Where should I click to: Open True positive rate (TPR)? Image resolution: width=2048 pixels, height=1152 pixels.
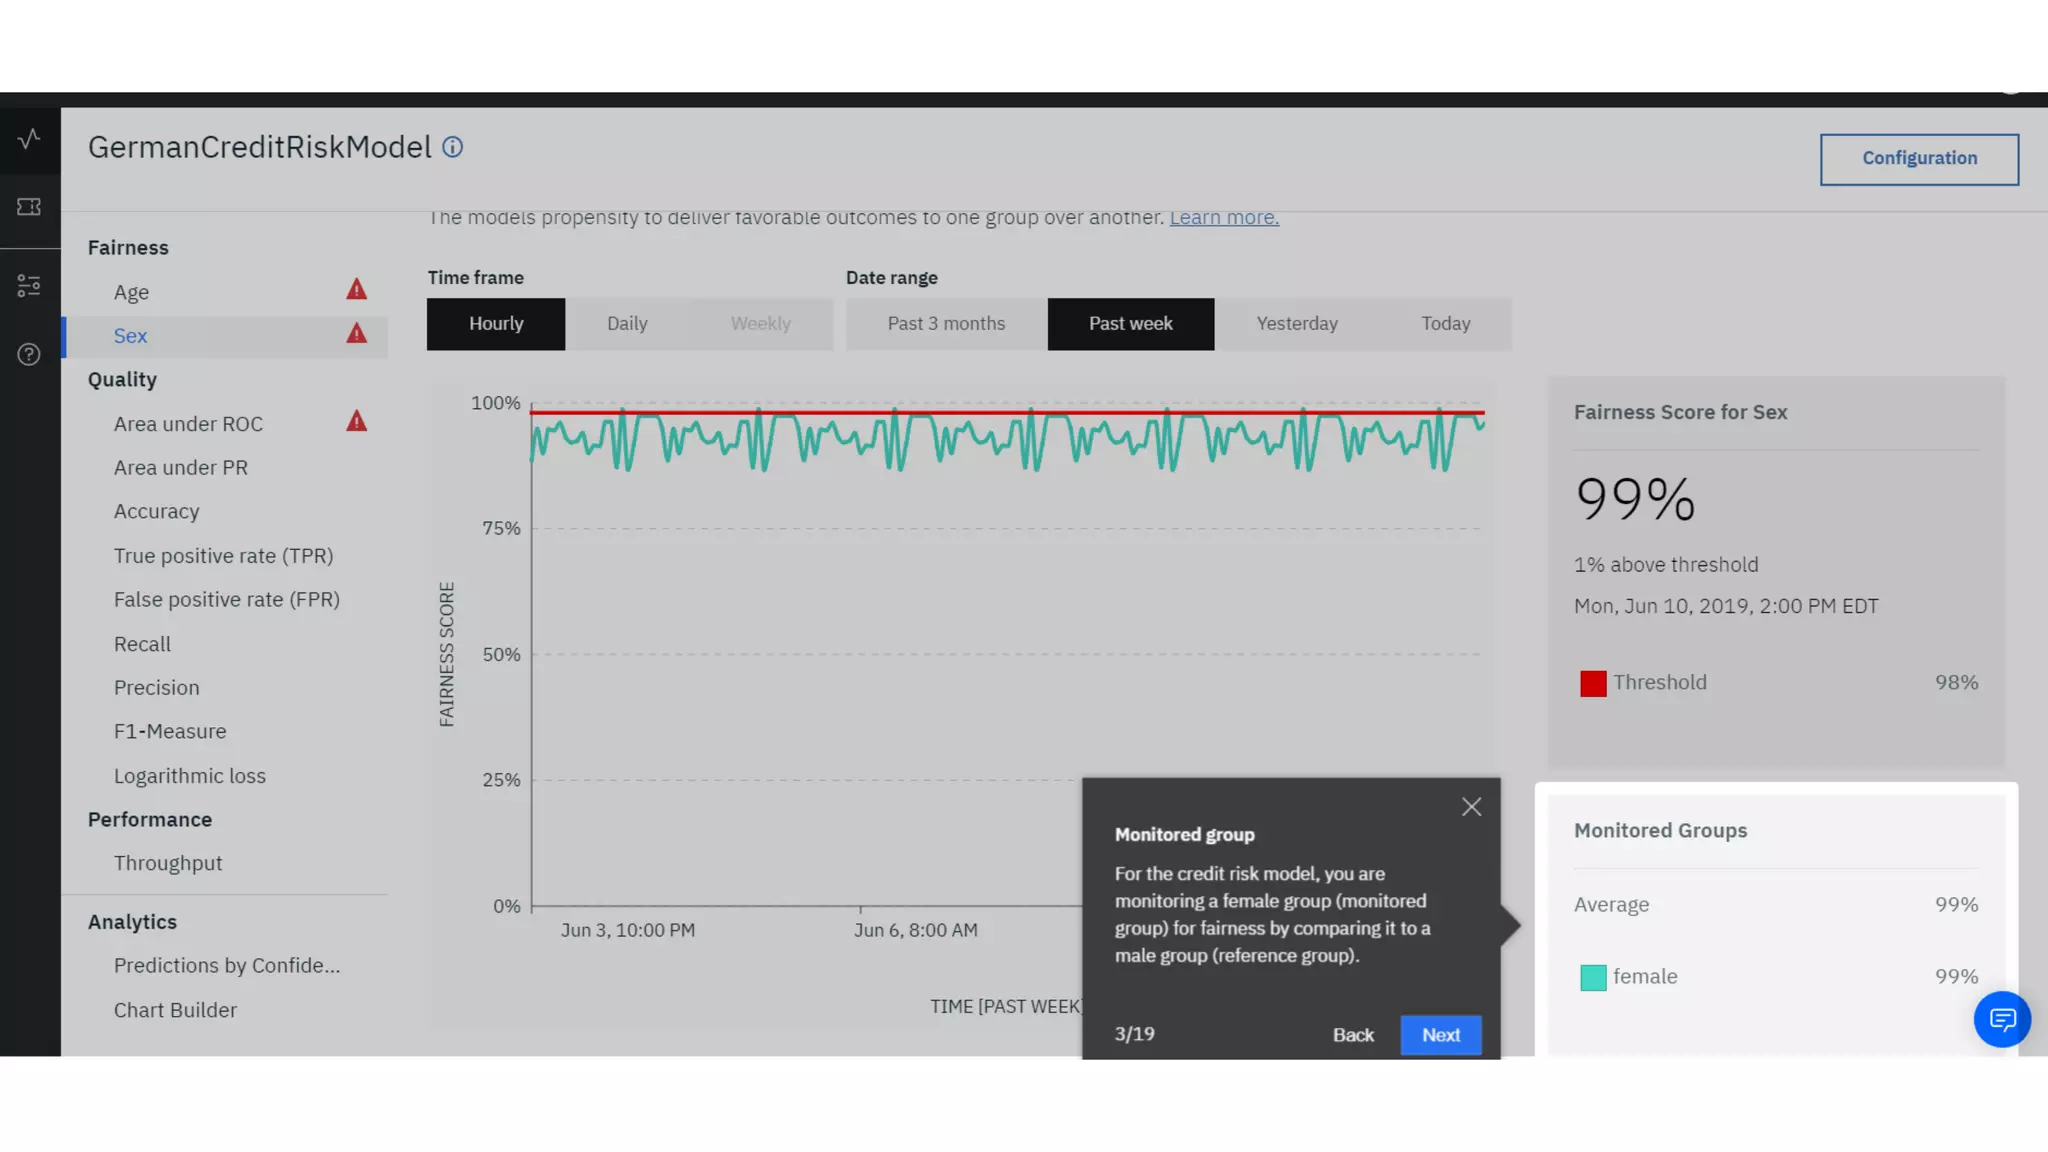[x=224, y=556]
